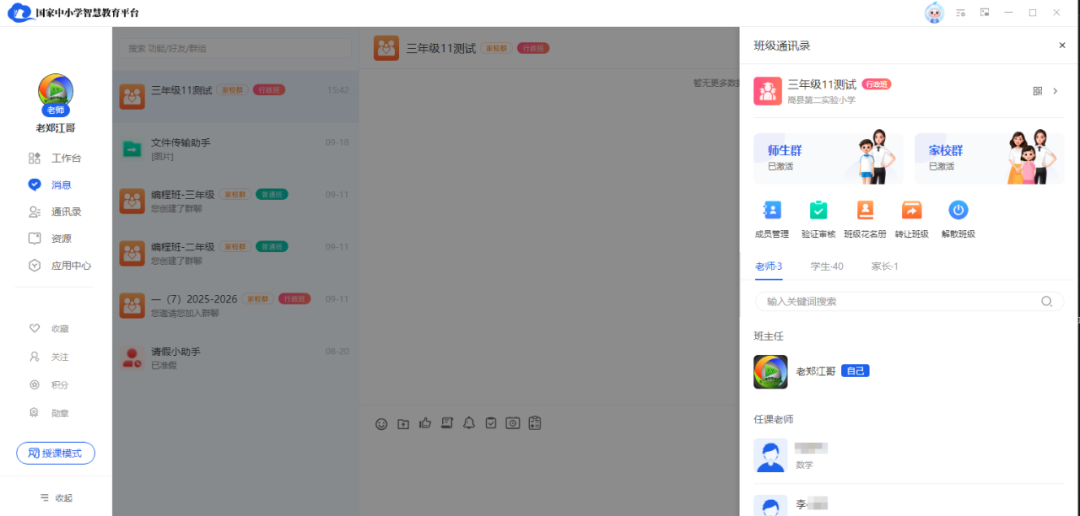Viewport: 1080px width, 516px height.
Task: Open 消息 in sidebar
Action: 50,185
